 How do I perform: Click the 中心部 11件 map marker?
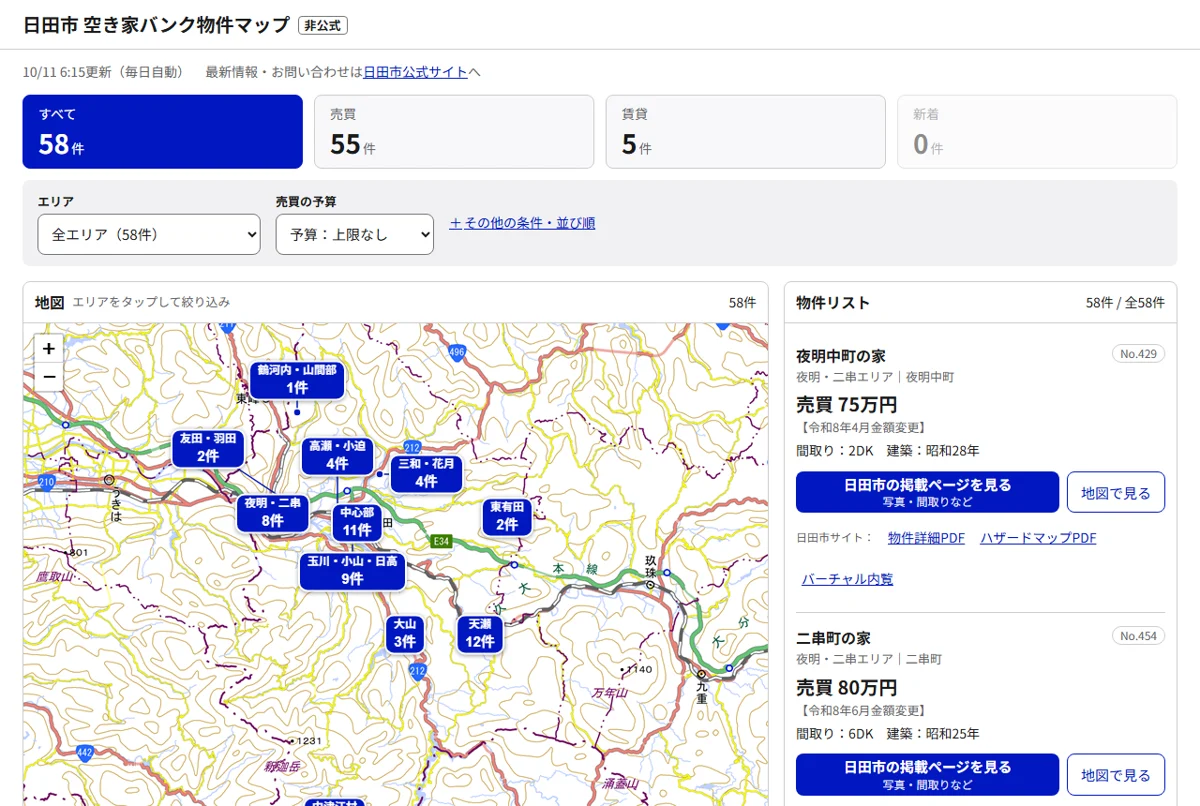pos(357,522)
